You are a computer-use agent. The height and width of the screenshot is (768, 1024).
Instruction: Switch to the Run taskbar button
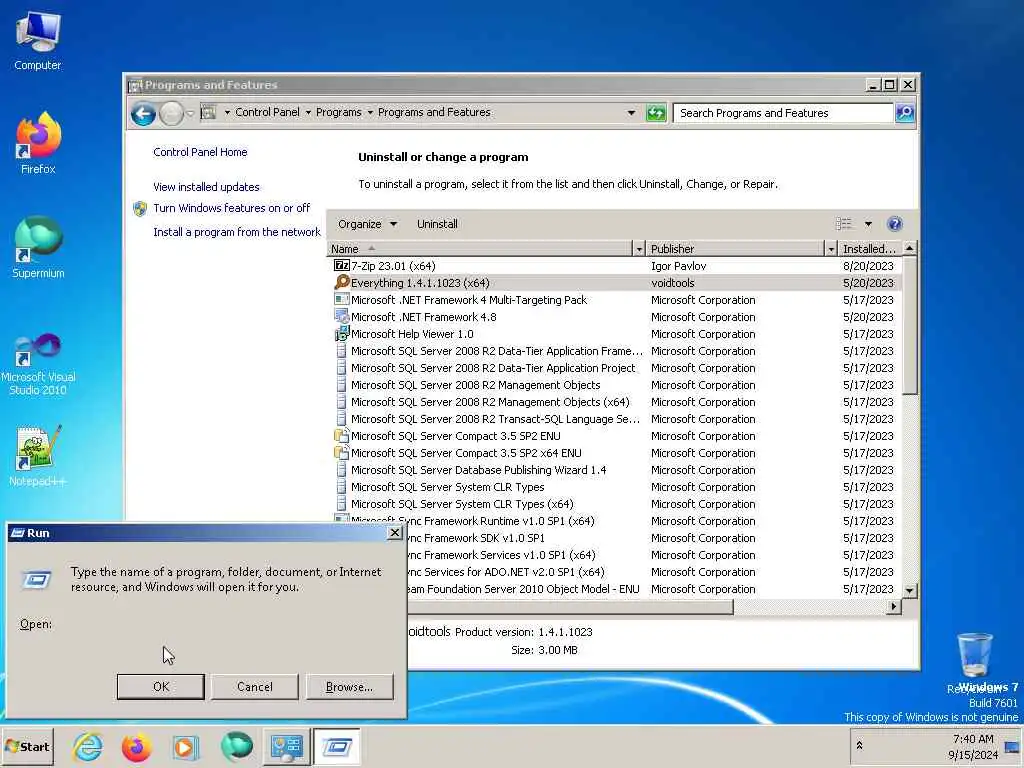coord(336,746)
